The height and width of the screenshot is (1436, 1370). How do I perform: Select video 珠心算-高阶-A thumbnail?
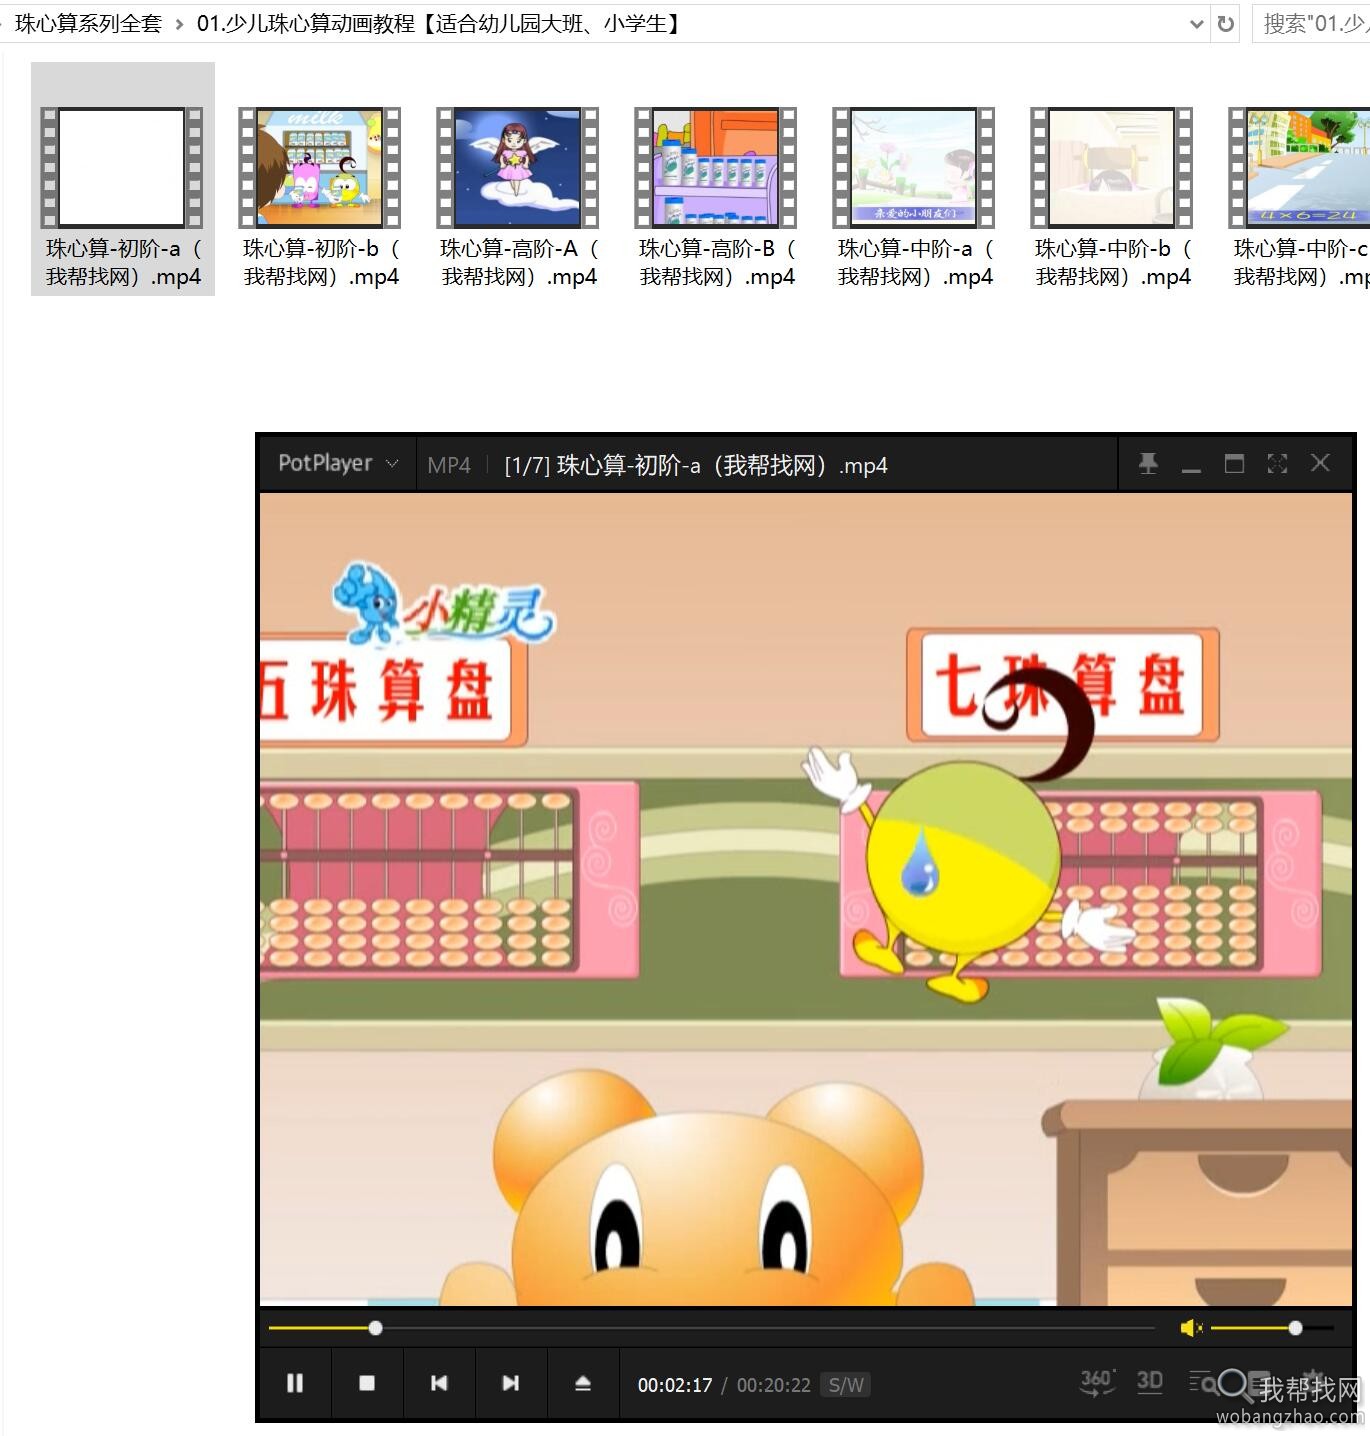(518, 167)
